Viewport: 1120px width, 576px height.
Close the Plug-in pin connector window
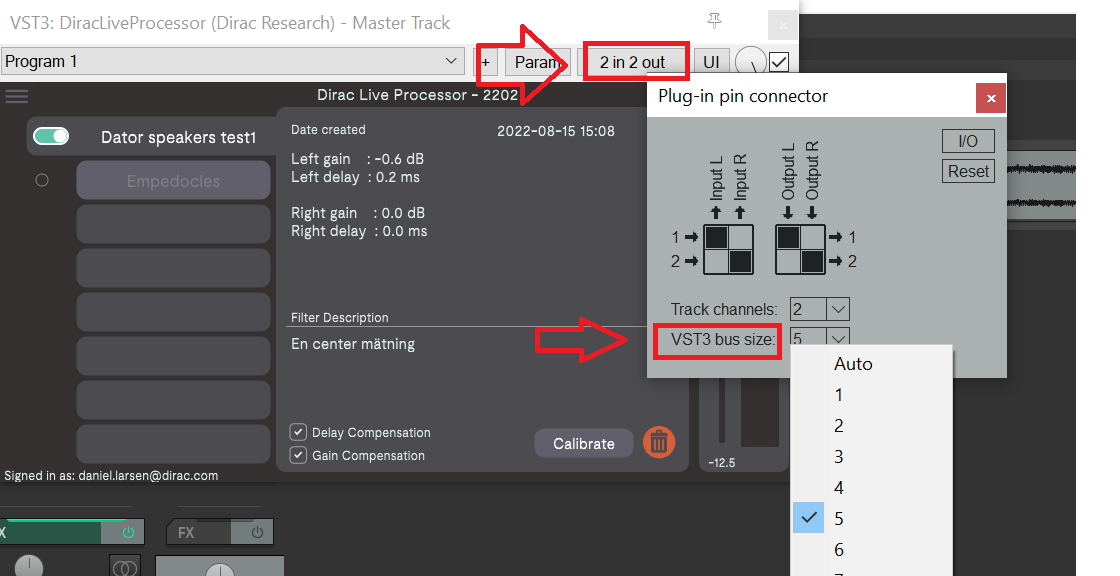(x=991, y=99)
